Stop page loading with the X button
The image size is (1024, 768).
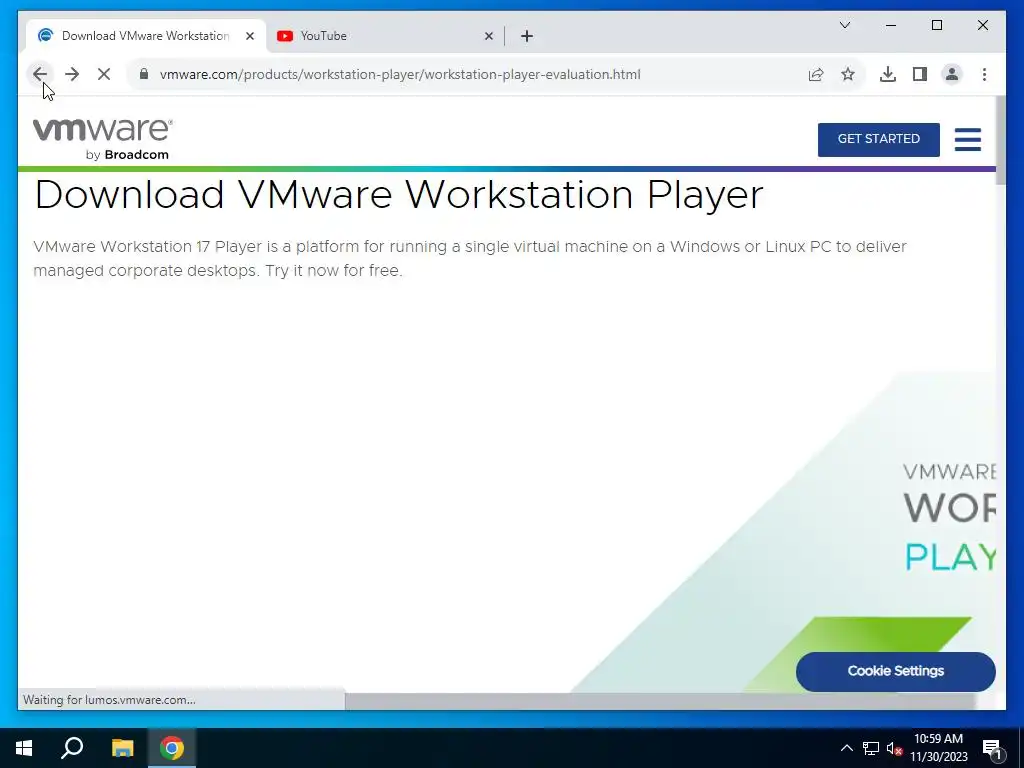pos(104,74)
